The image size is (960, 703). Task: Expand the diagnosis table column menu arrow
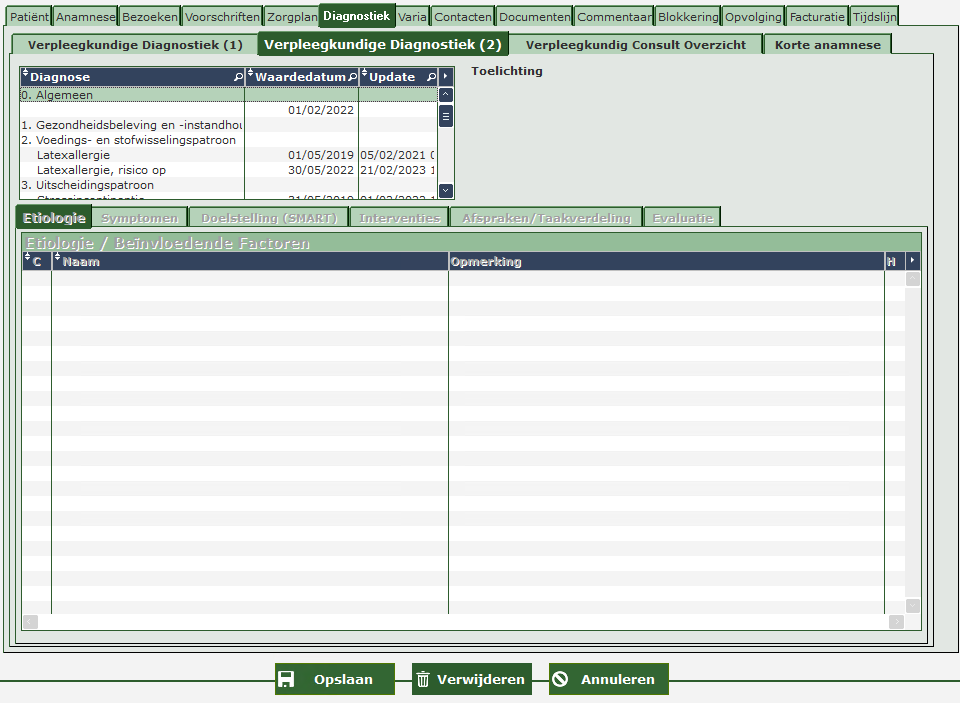446,77
